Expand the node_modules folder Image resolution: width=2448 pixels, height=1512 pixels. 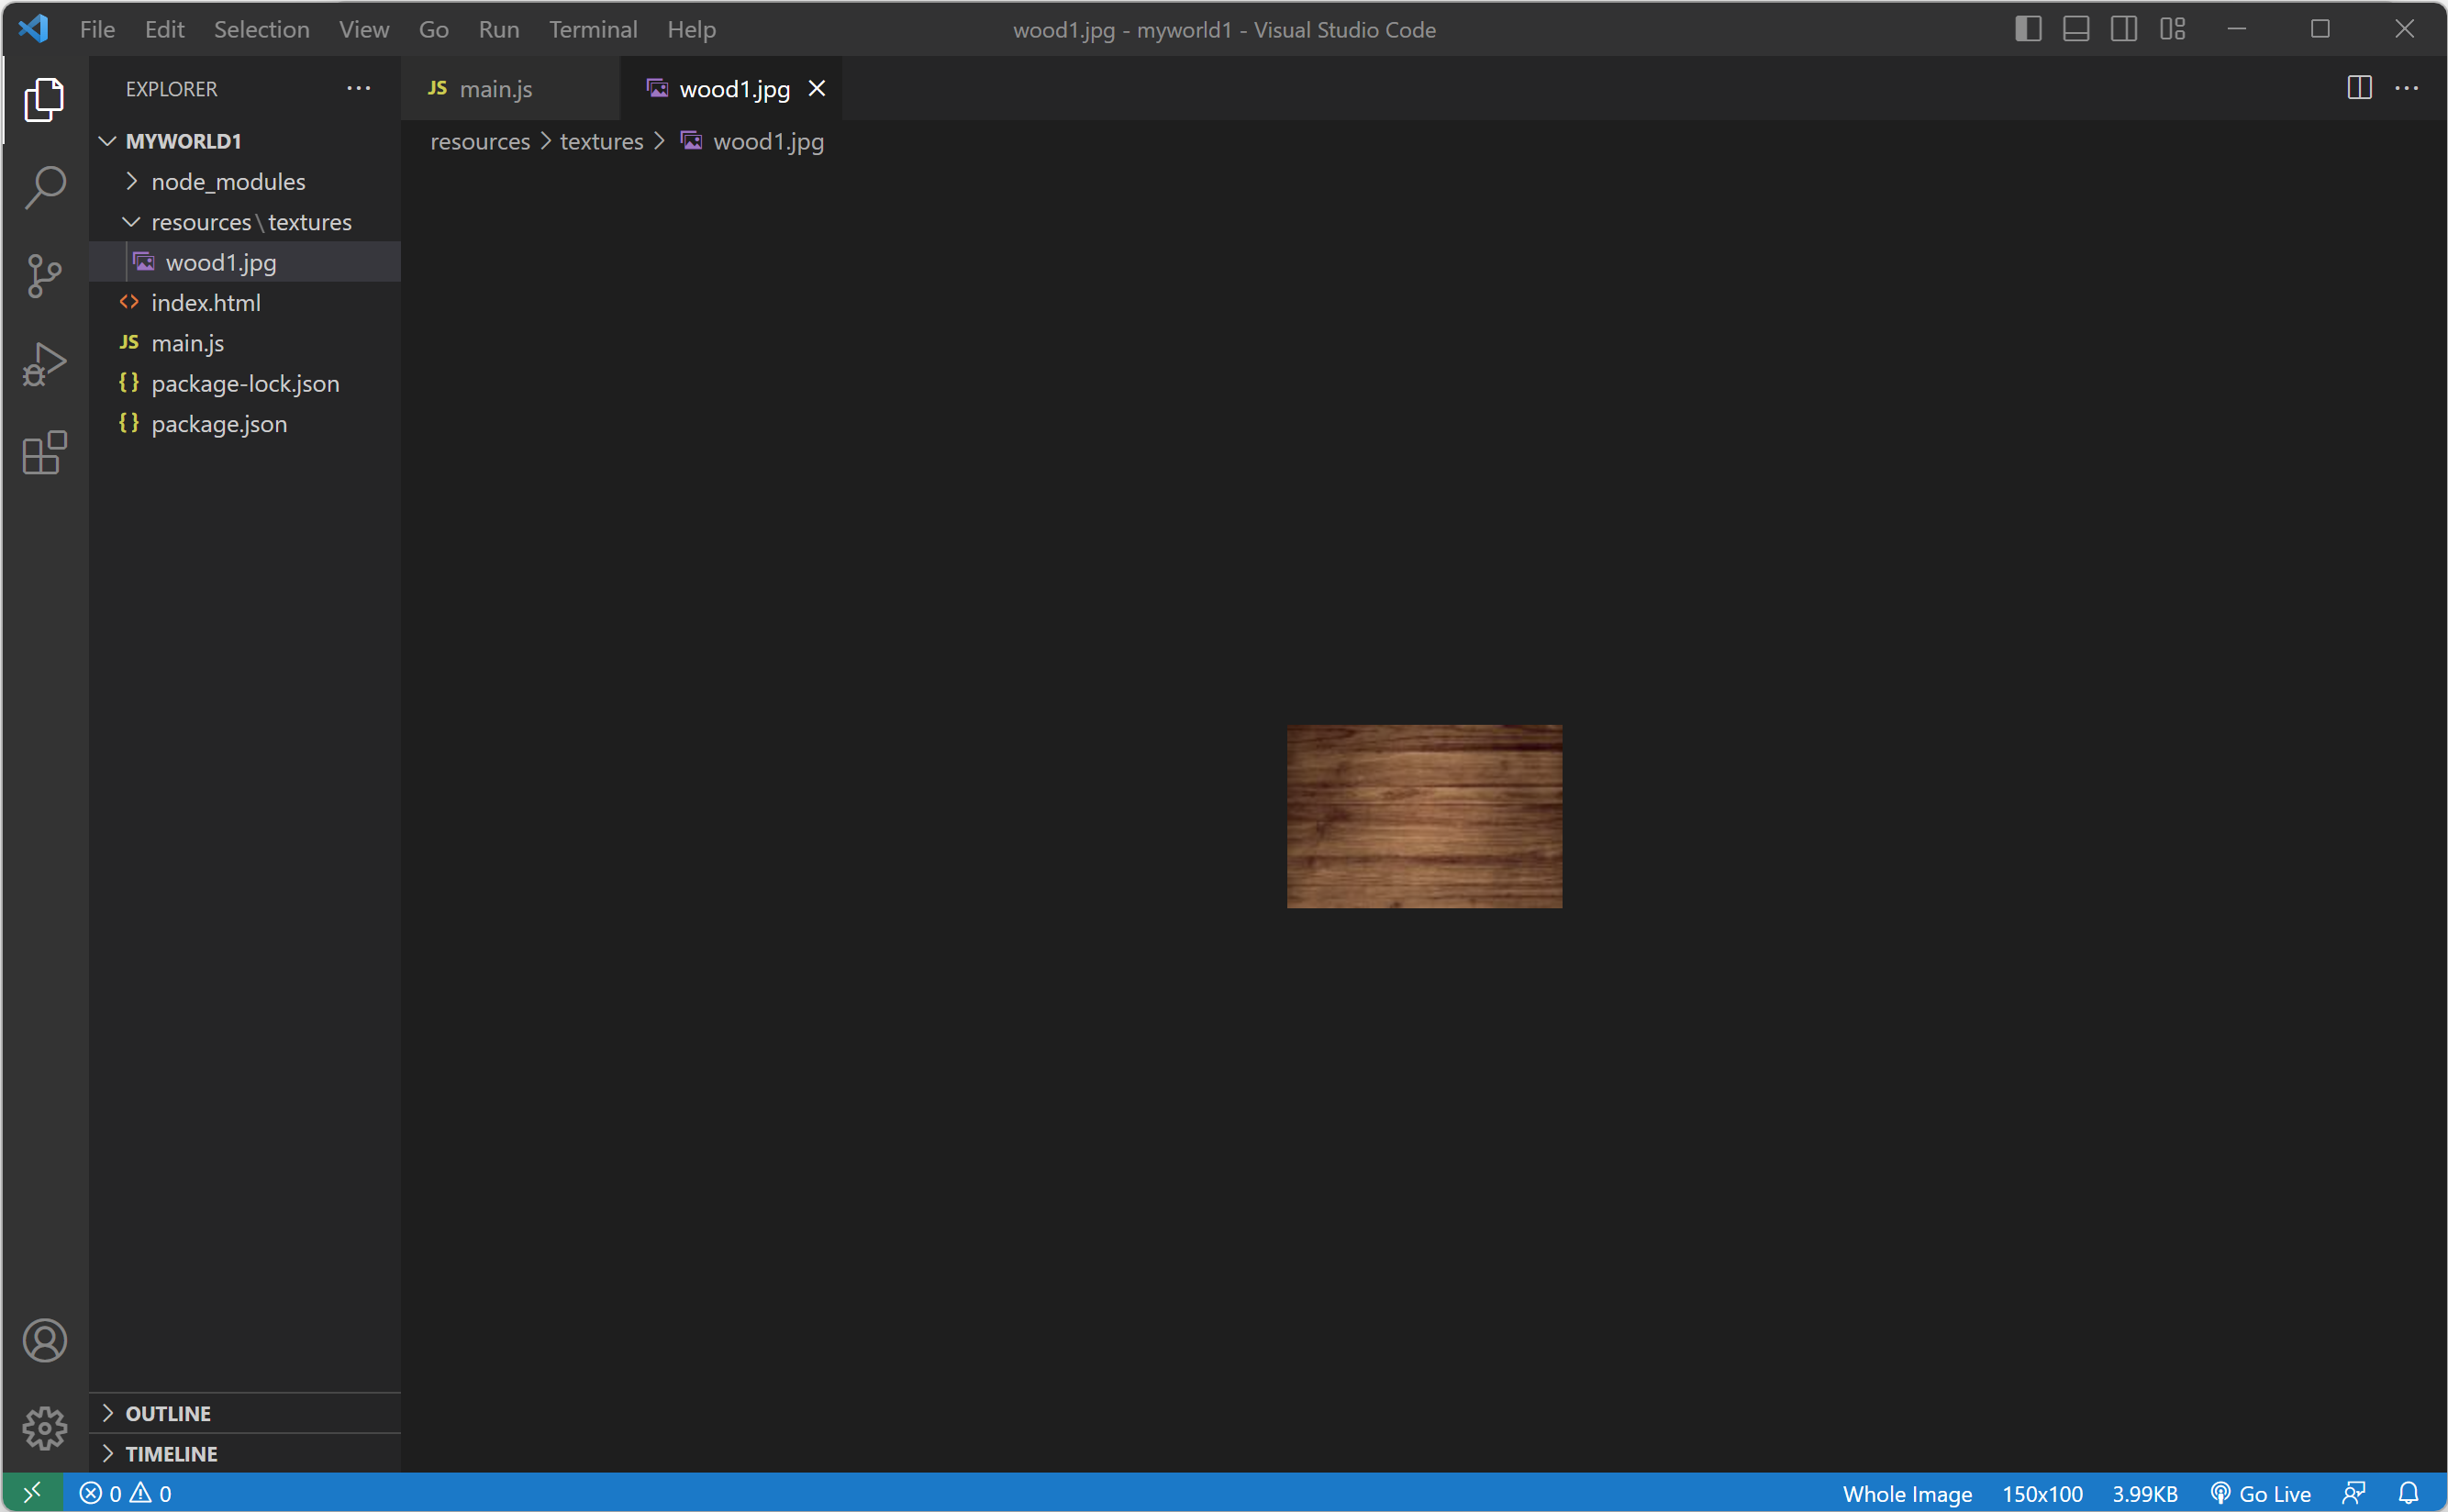228,182
